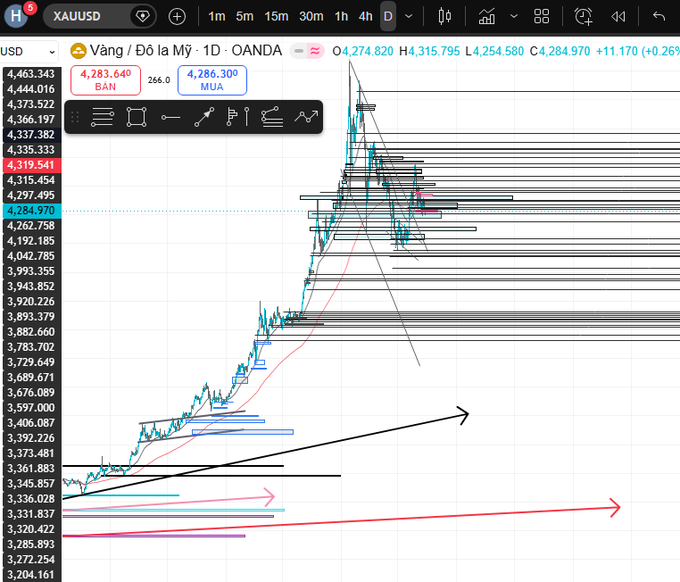Click the current price label 4,284.970
Viewport: 680px width, 582px height.
[x=32, y=210]
